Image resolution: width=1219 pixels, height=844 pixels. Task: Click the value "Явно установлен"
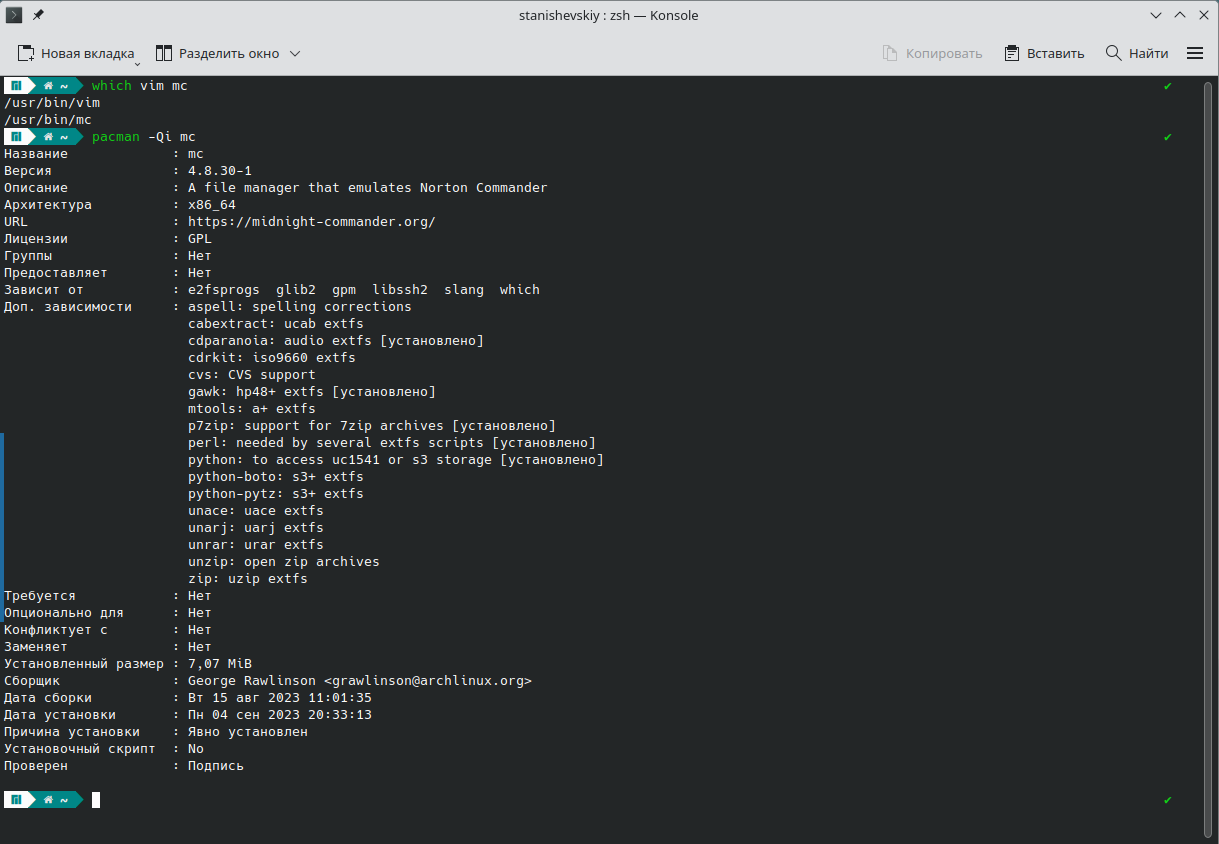[248, 732]
